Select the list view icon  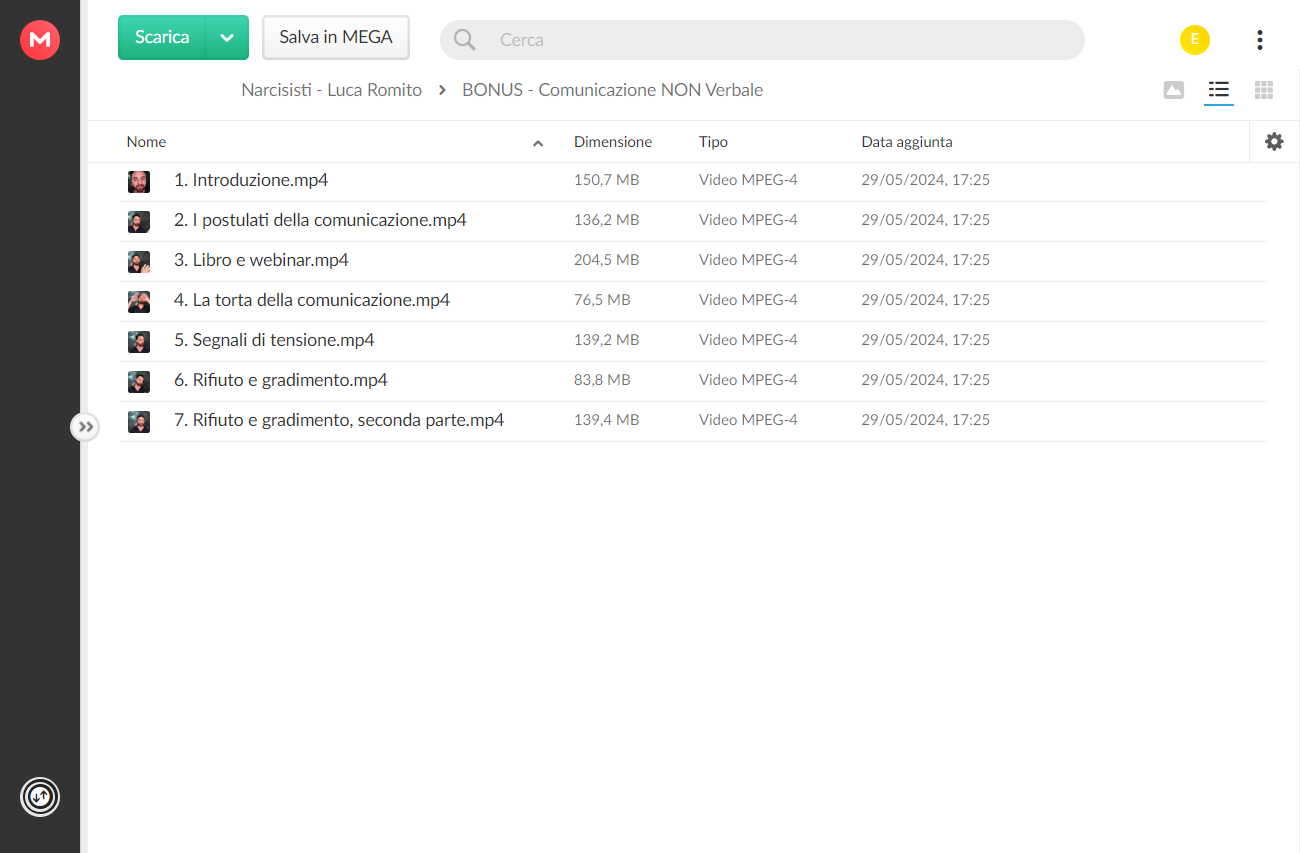(x=1218, y=90)
